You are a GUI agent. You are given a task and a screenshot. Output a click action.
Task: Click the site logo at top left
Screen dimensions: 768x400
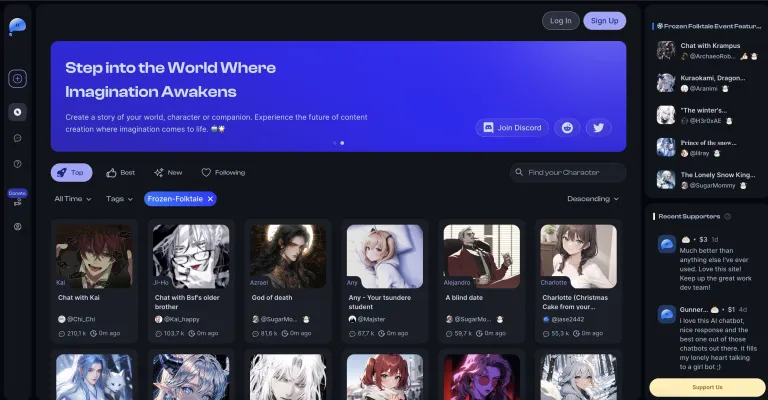17,25
